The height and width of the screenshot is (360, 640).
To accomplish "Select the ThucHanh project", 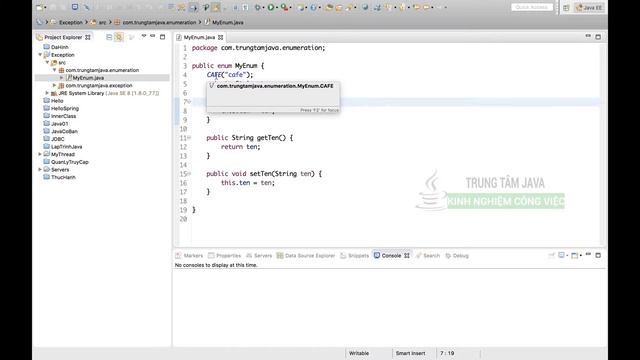I will pyautogui.click(x=63, y=177).
